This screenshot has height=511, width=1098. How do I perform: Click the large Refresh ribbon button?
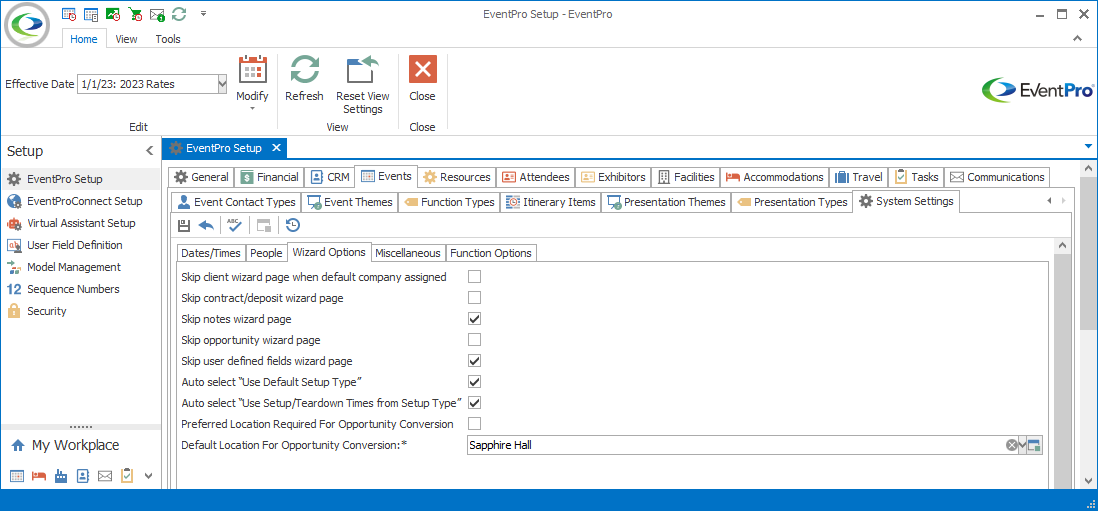click(x=305, y=78)
